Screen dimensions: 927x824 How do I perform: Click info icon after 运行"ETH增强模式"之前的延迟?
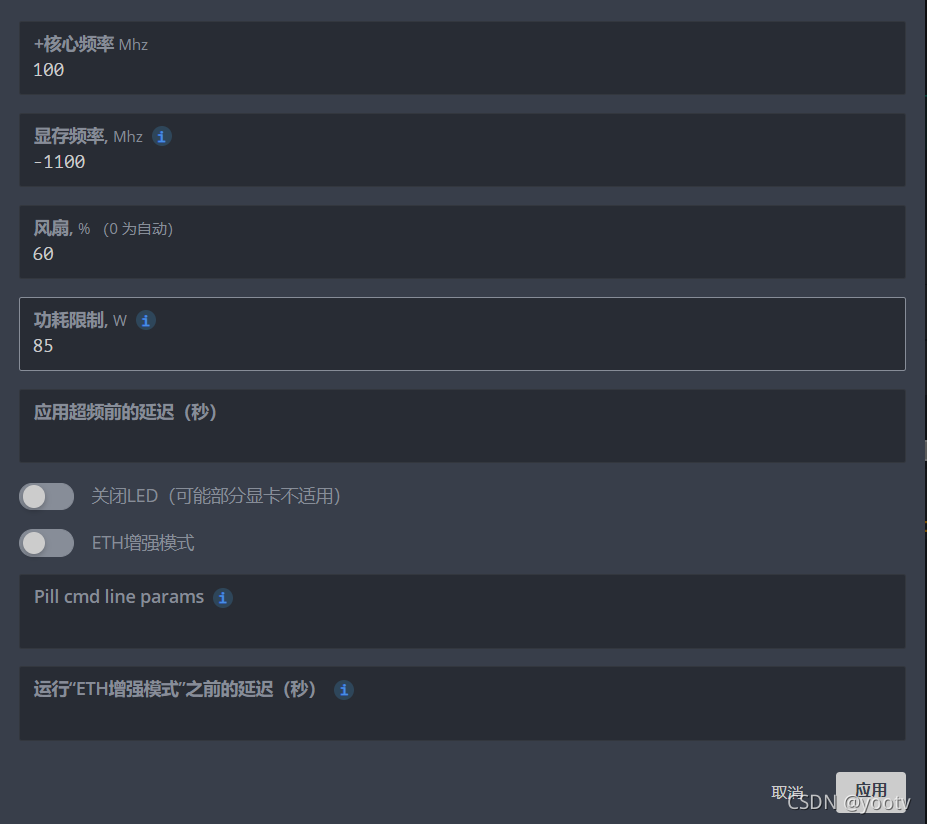point(343,690)
